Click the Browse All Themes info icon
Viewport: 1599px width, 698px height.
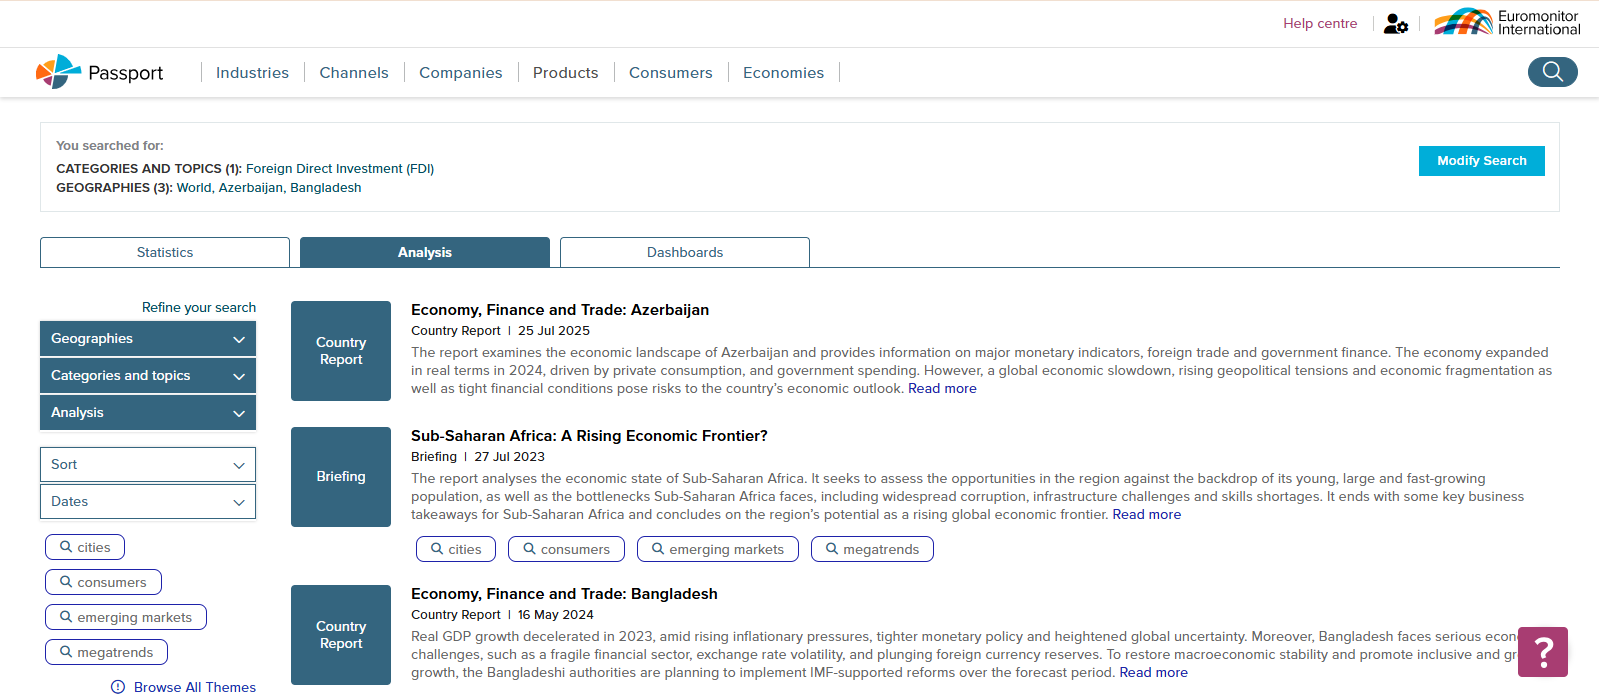[118, 687]
